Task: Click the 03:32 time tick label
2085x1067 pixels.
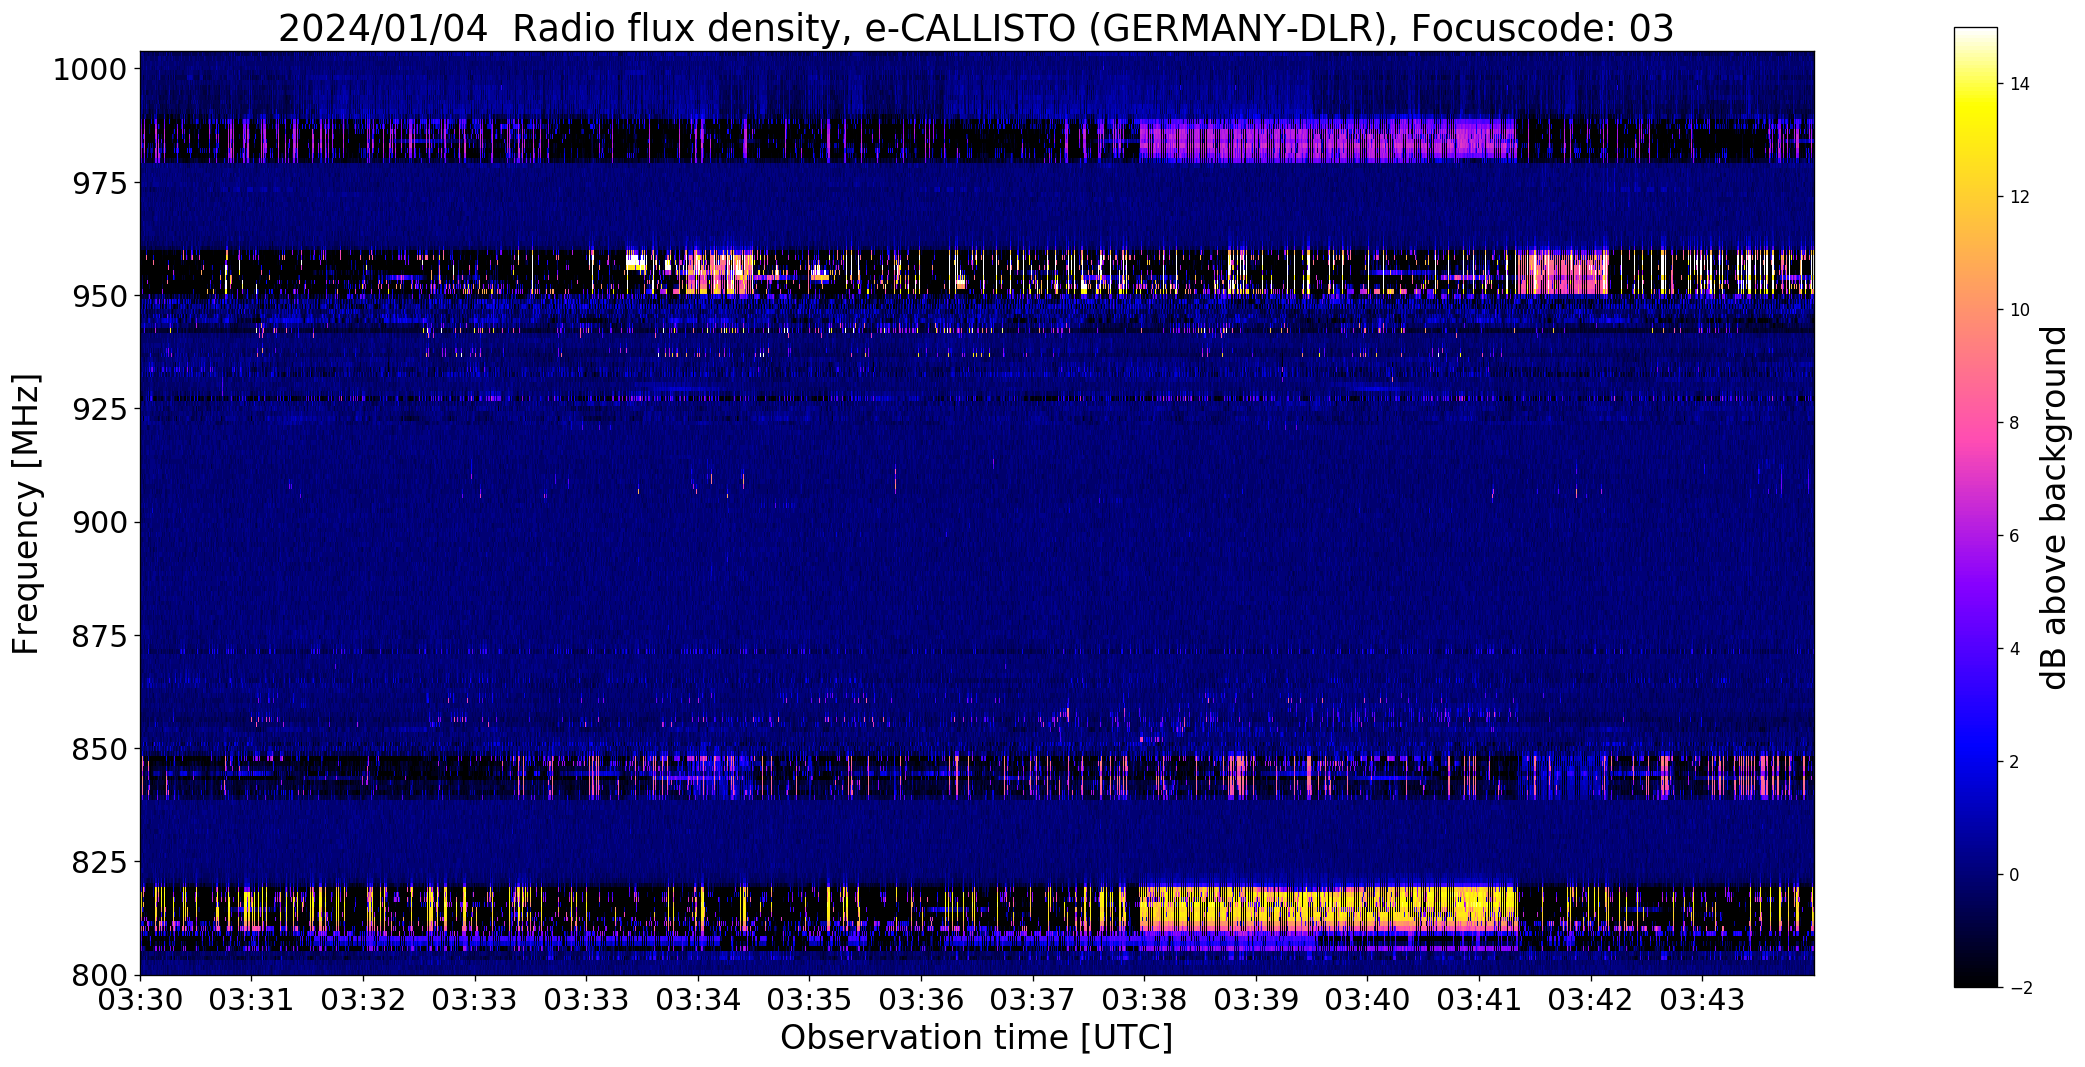Action: tap(363, 999)
